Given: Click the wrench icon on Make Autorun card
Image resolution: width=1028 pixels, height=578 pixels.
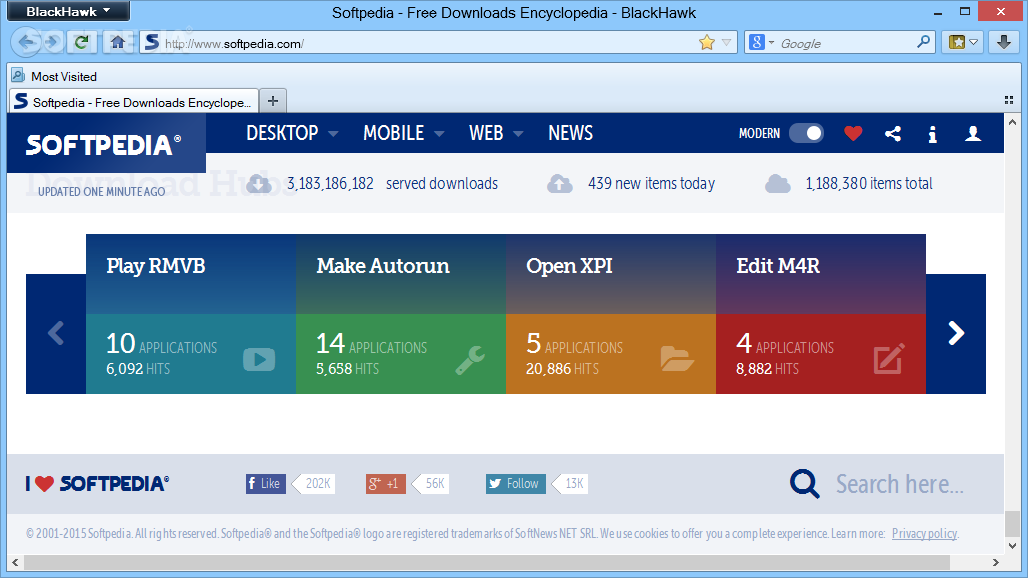Looking at the screenshot, I should (470, 360).
